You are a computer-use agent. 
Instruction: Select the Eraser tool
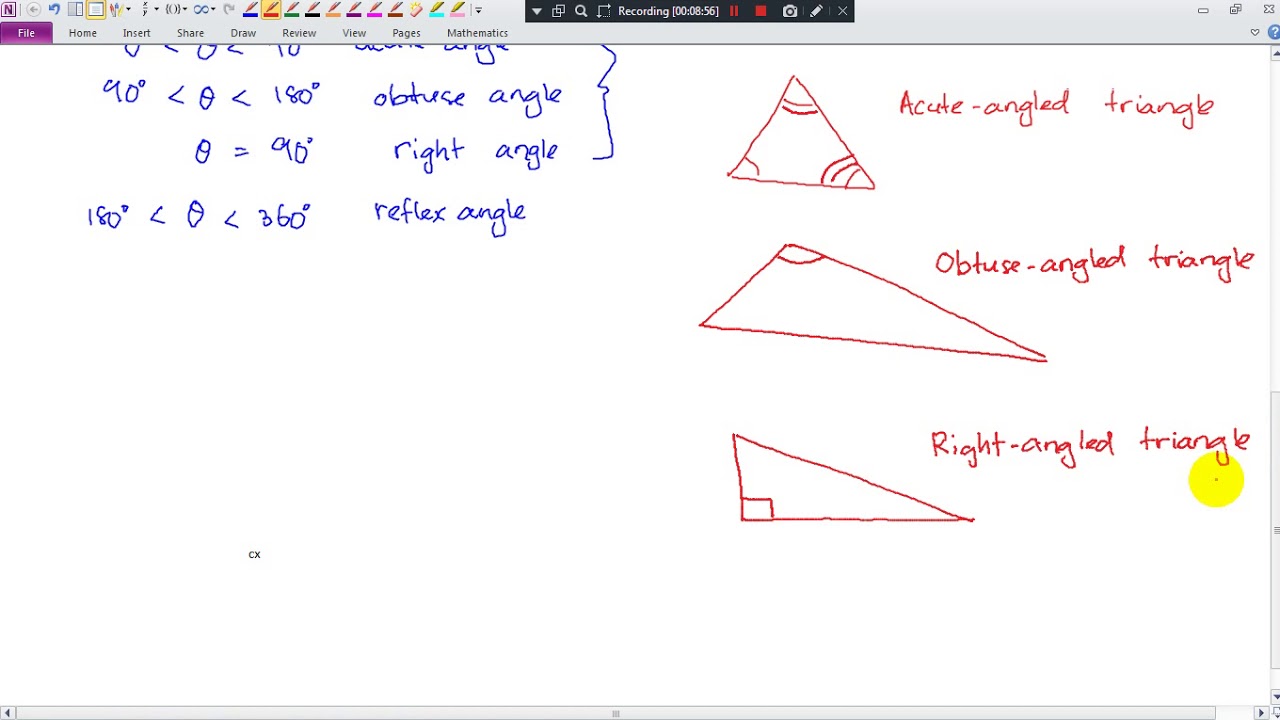[x=416, y=10]
